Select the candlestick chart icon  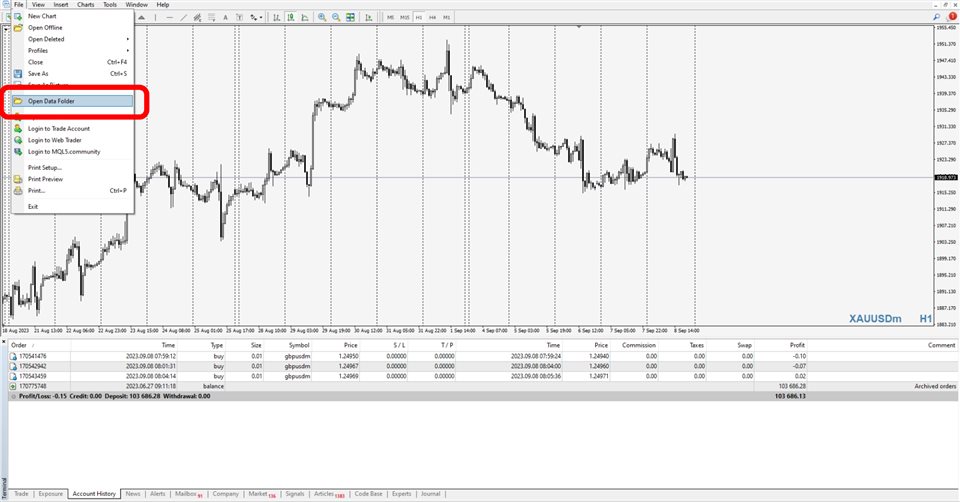coord(290,17)
